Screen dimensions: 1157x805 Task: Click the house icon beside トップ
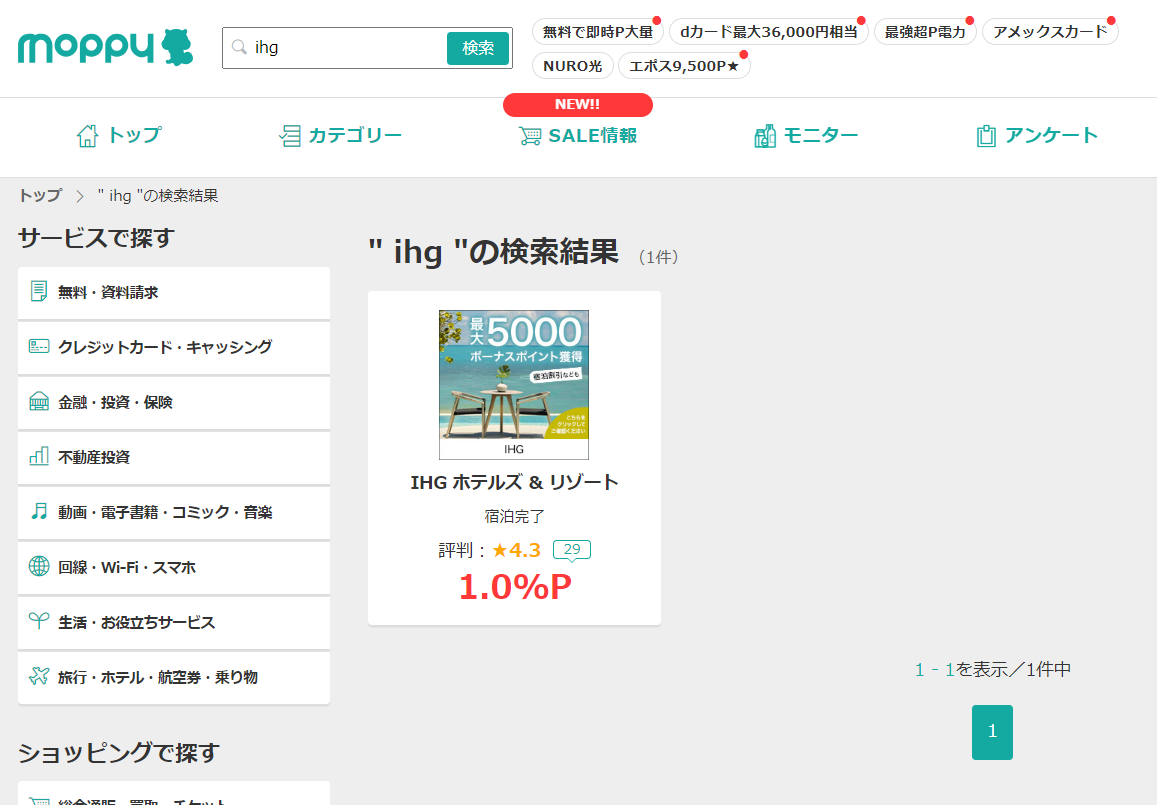tap(87, 136)
